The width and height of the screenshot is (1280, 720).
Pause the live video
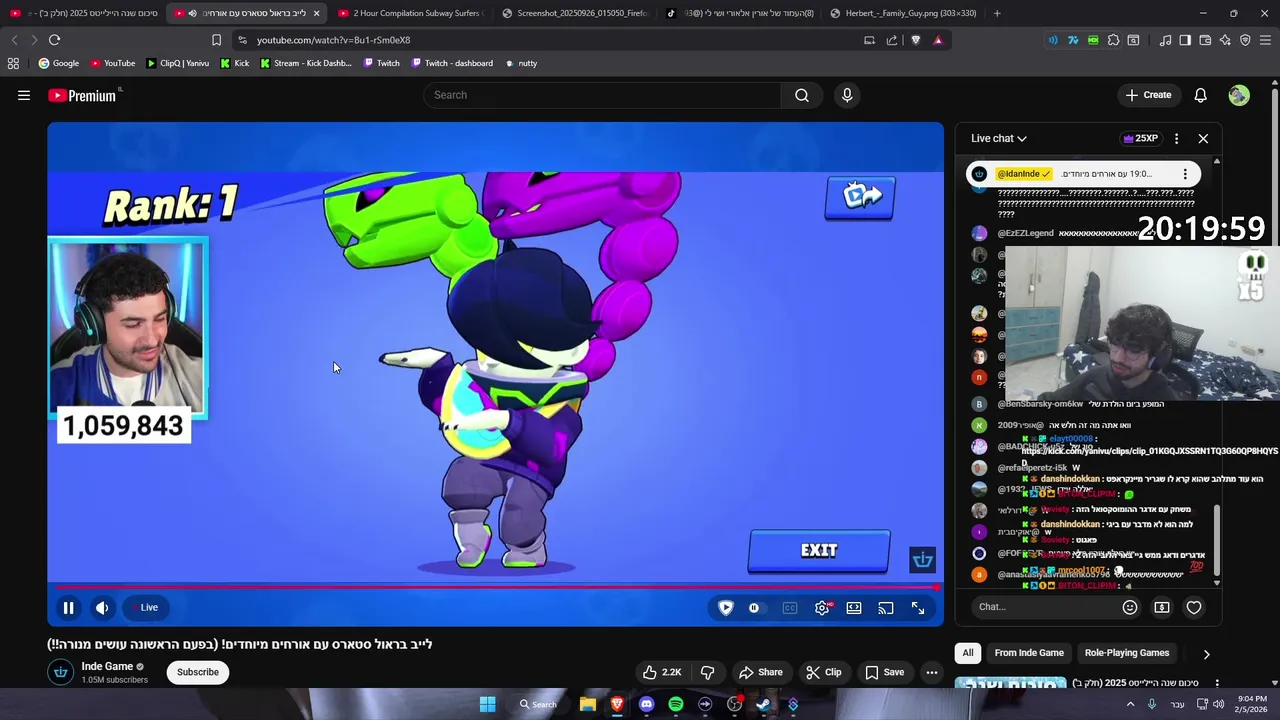pos(68,607)
